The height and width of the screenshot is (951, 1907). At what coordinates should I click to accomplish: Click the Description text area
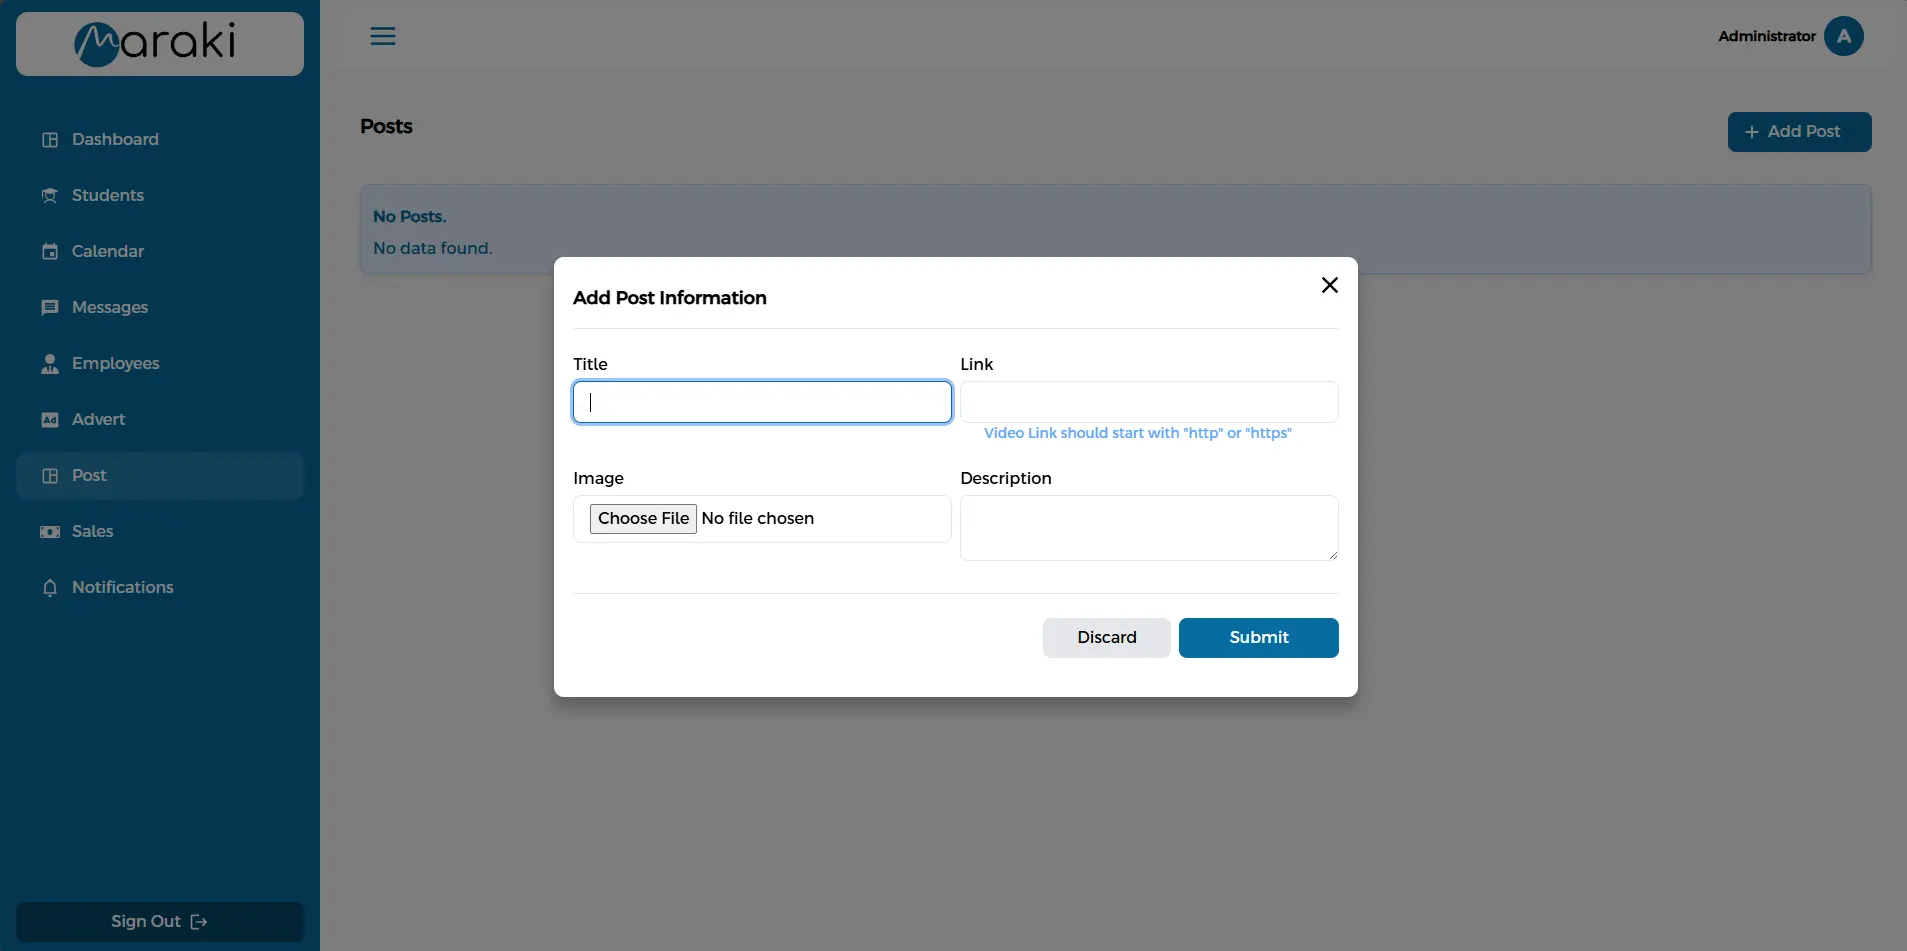point(1149,528)
